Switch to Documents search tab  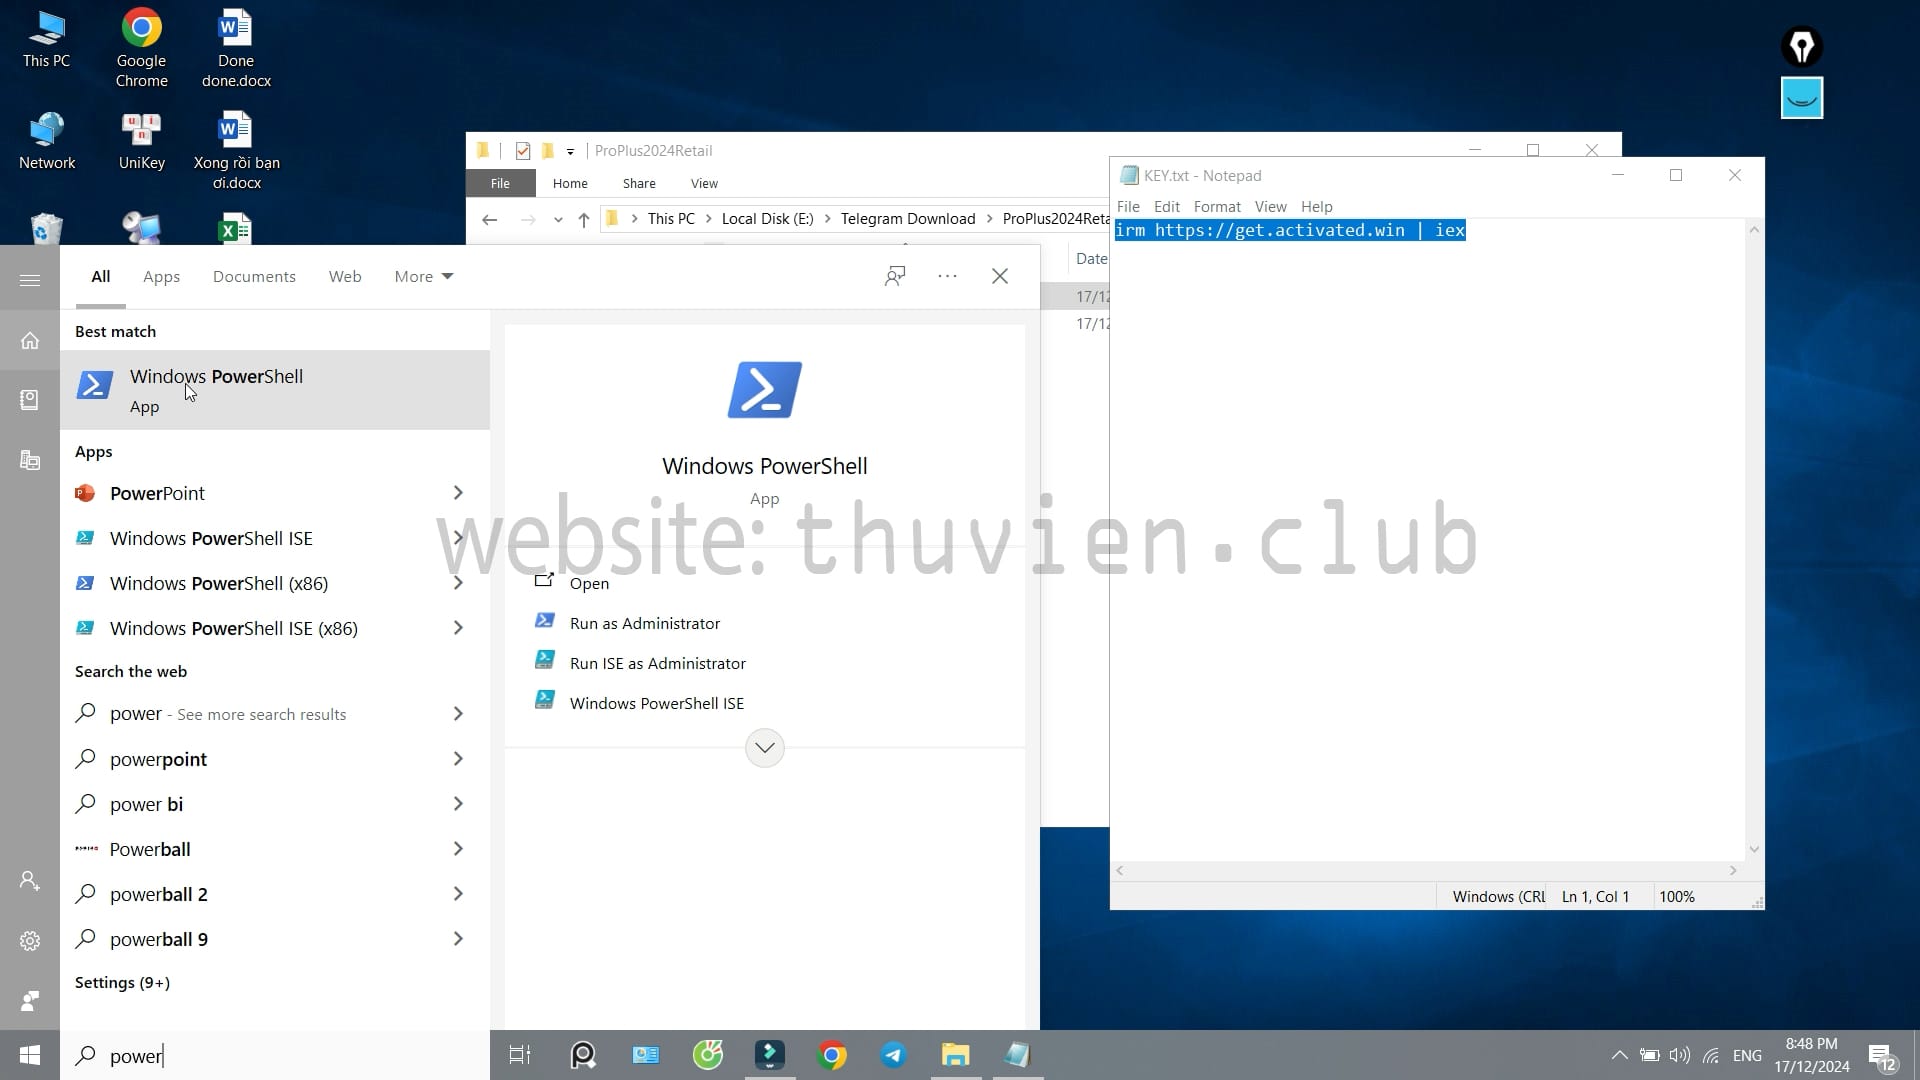pyautogui.click(x=254, y=276)
